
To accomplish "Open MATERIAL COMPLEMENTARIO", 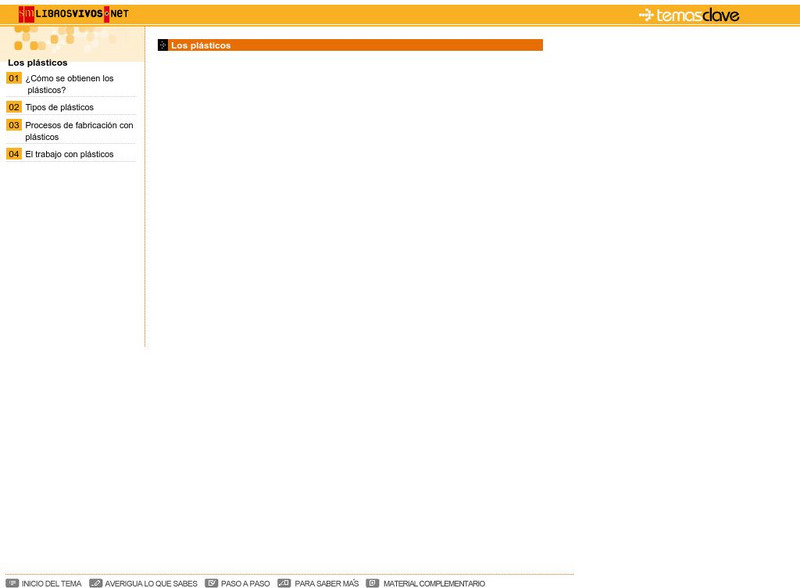I will (434, 583).
